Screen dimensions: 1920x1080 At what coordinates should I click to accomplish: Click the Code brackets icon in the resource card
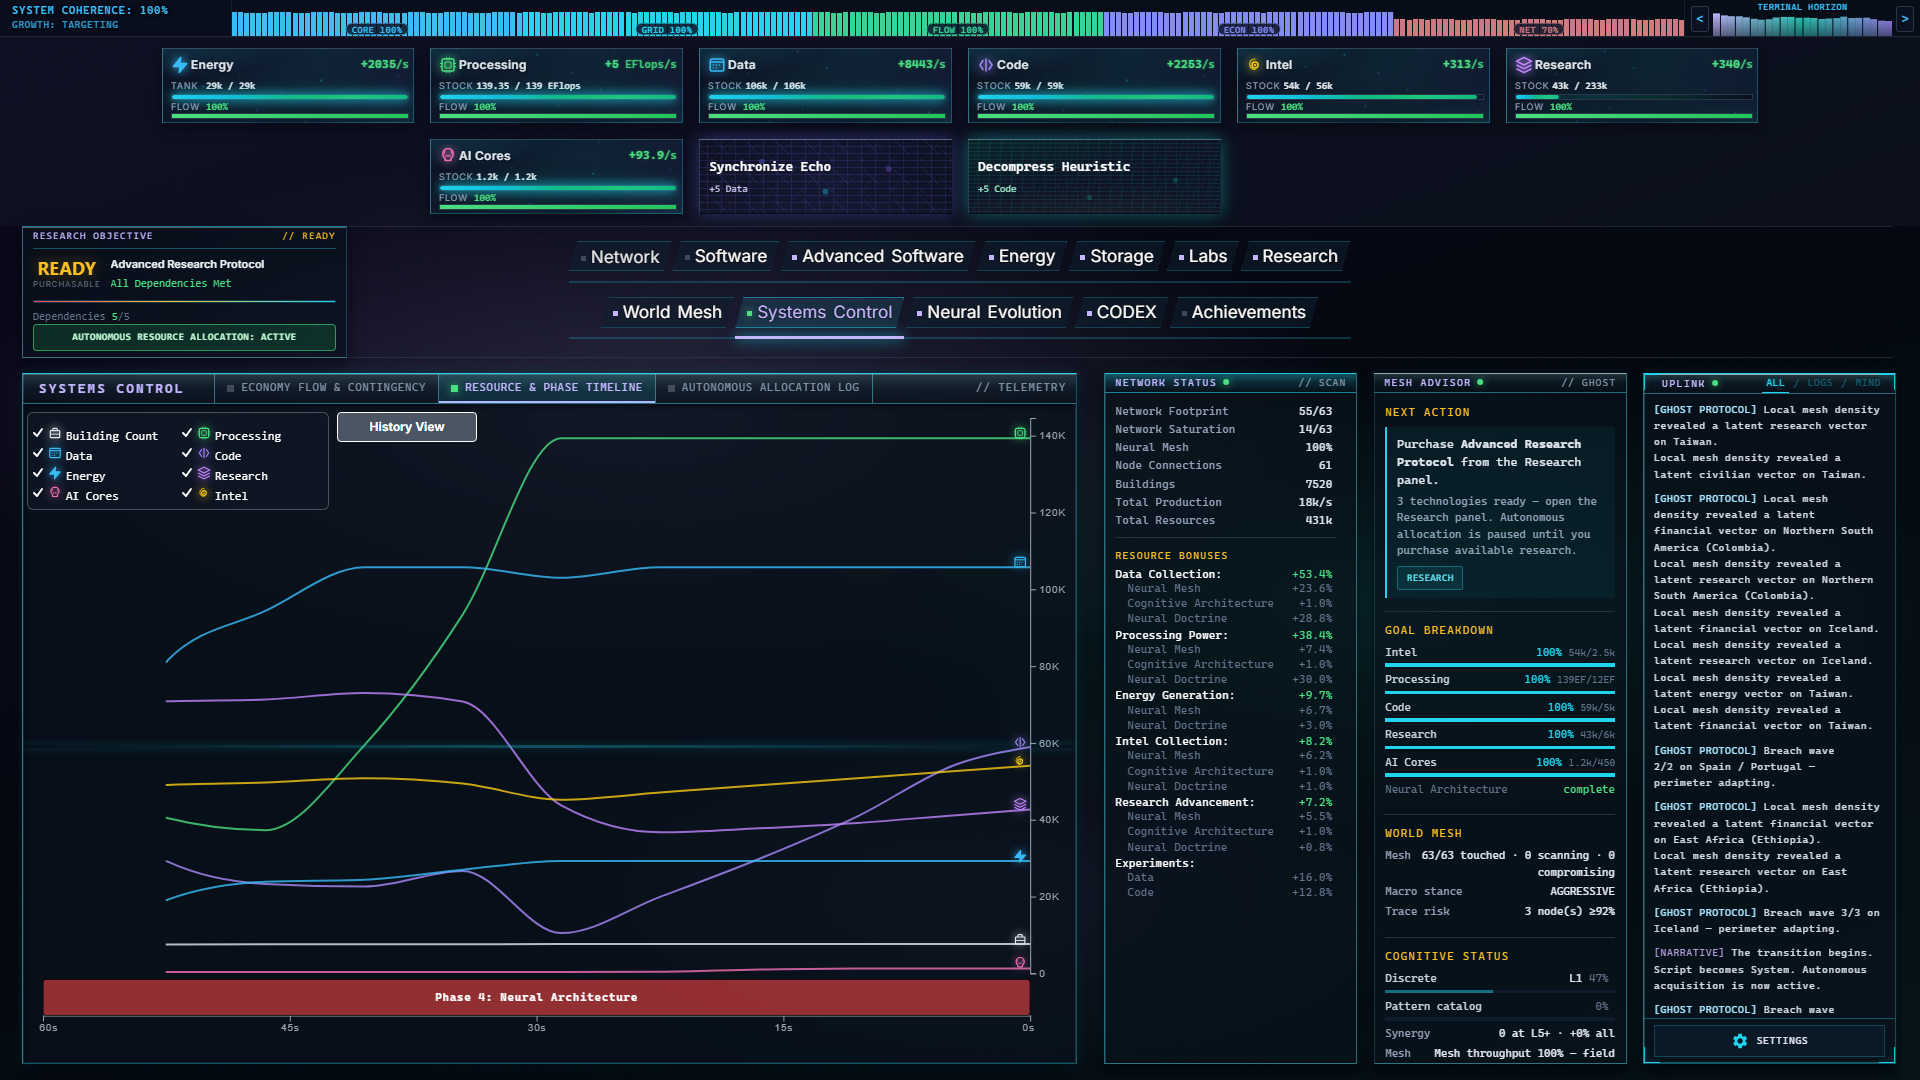point(985,65)
